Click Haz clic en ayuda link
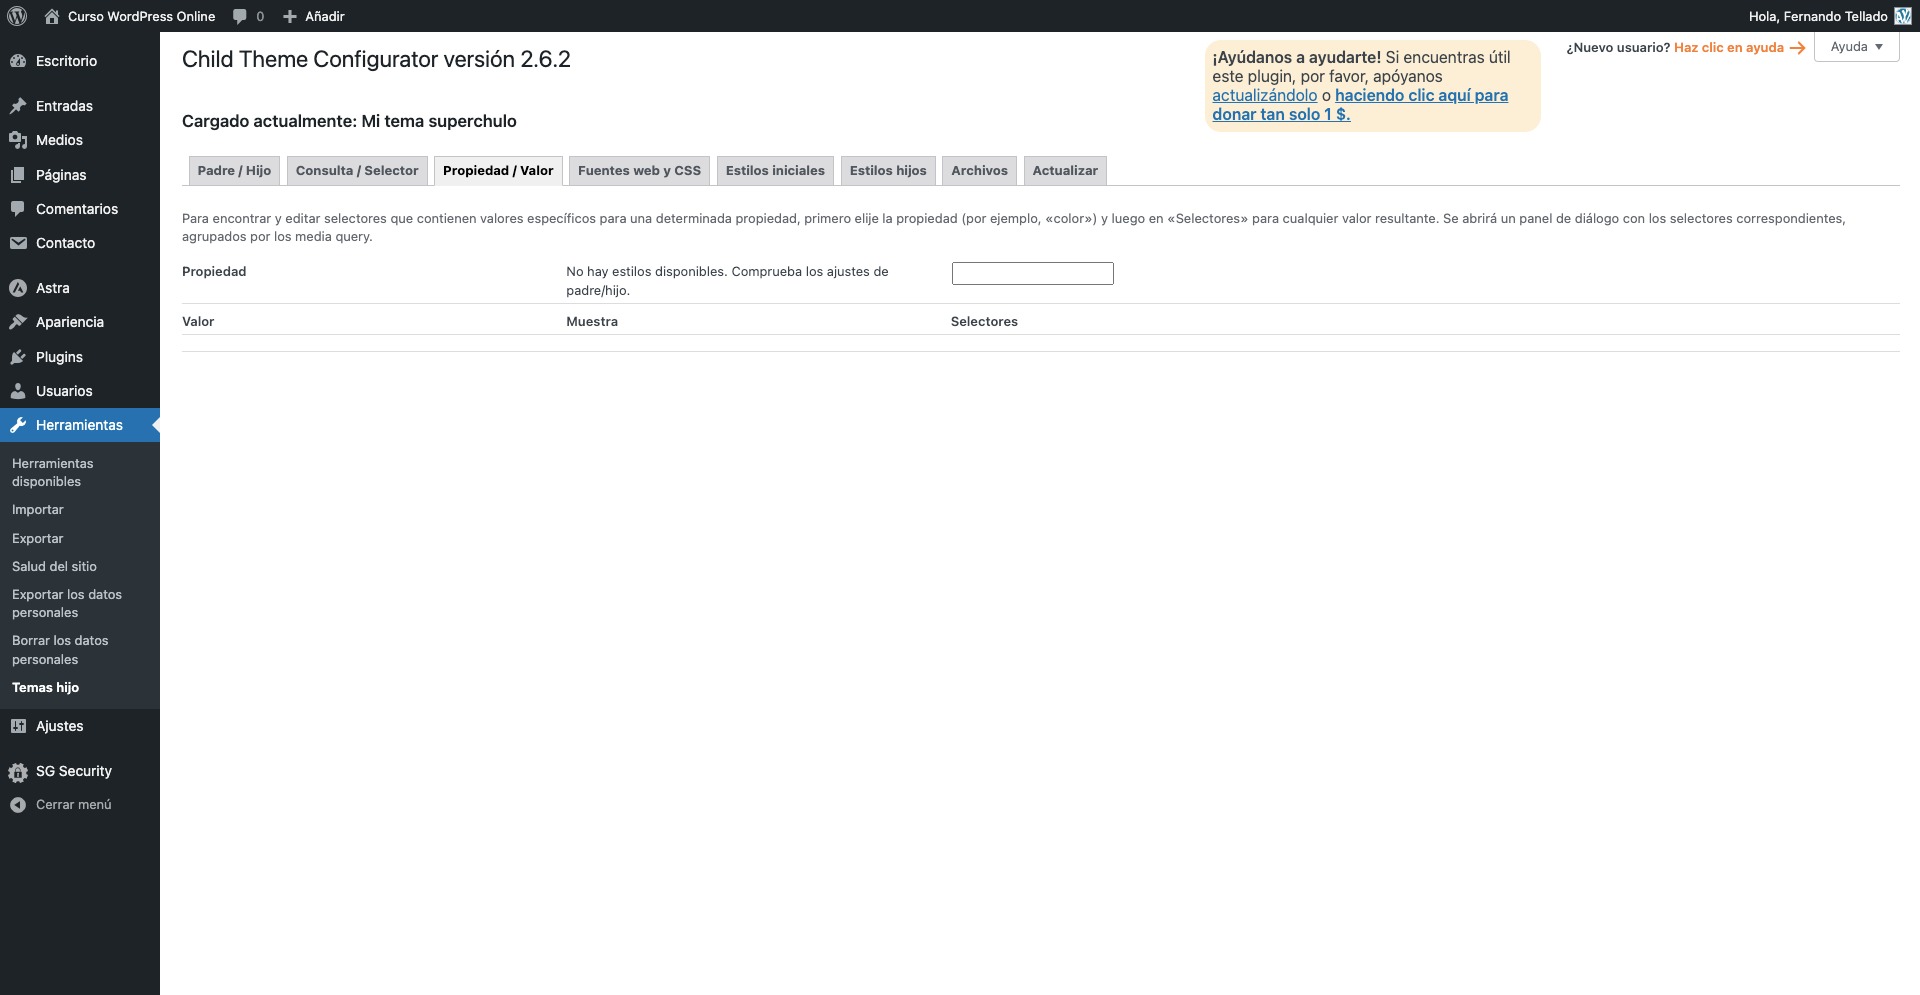The height and width of the screenshot is (995, 1920). pyautogui.click(x=1729, y=48)
